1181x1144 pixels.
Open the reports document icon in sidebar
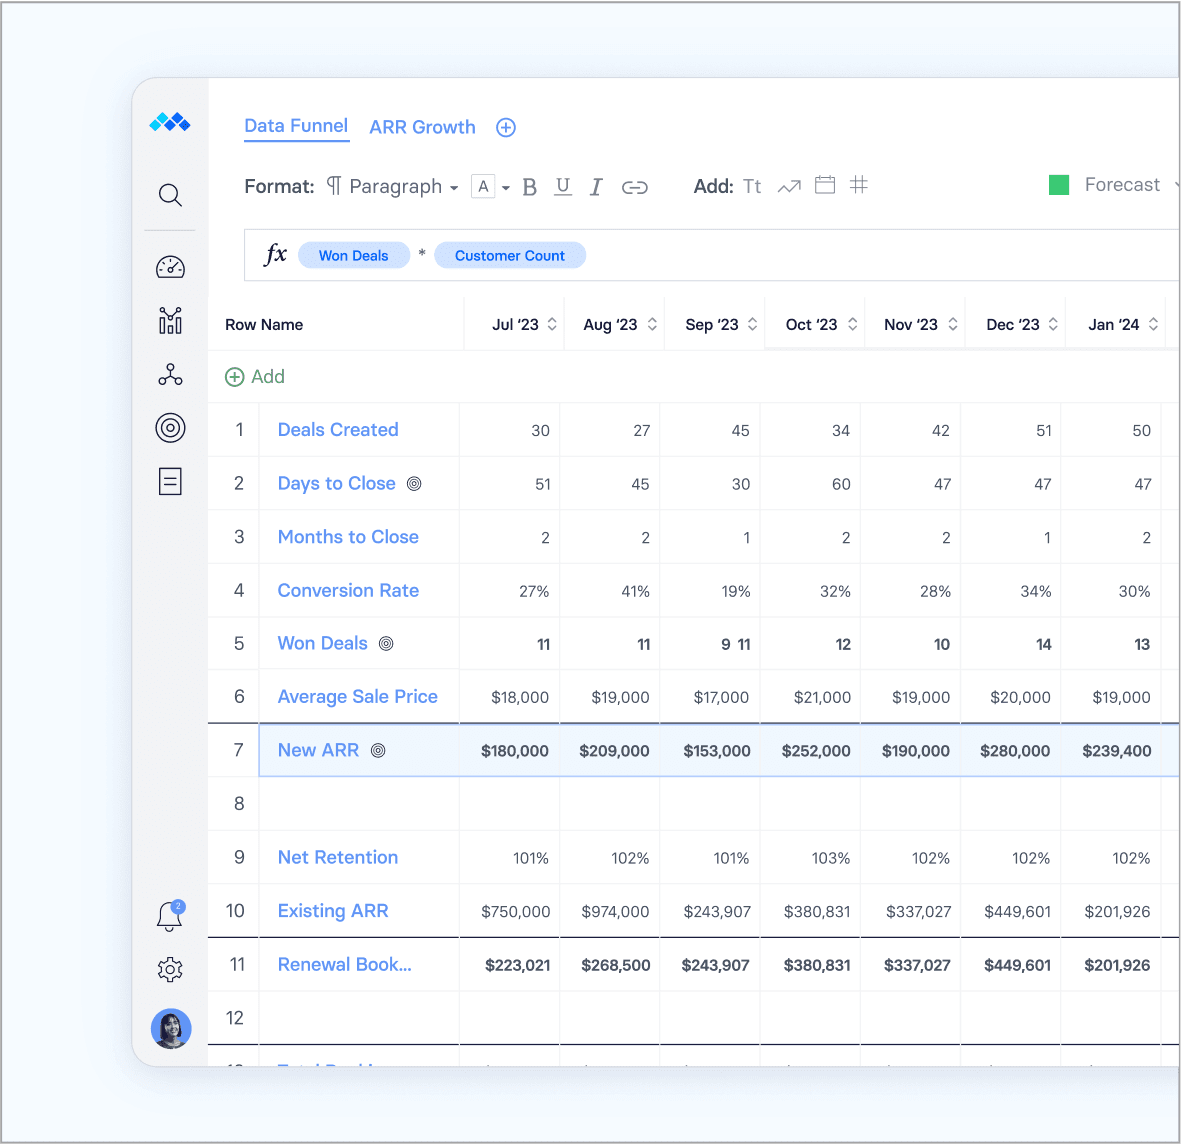(x=170, y=481)
